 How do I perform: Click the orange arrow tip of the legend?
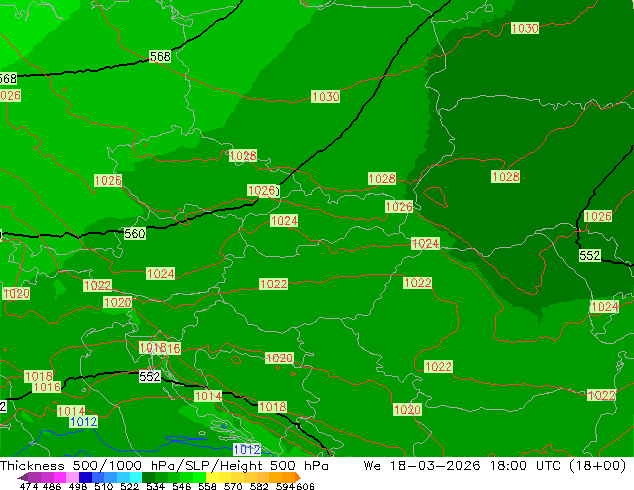[298, 477]
